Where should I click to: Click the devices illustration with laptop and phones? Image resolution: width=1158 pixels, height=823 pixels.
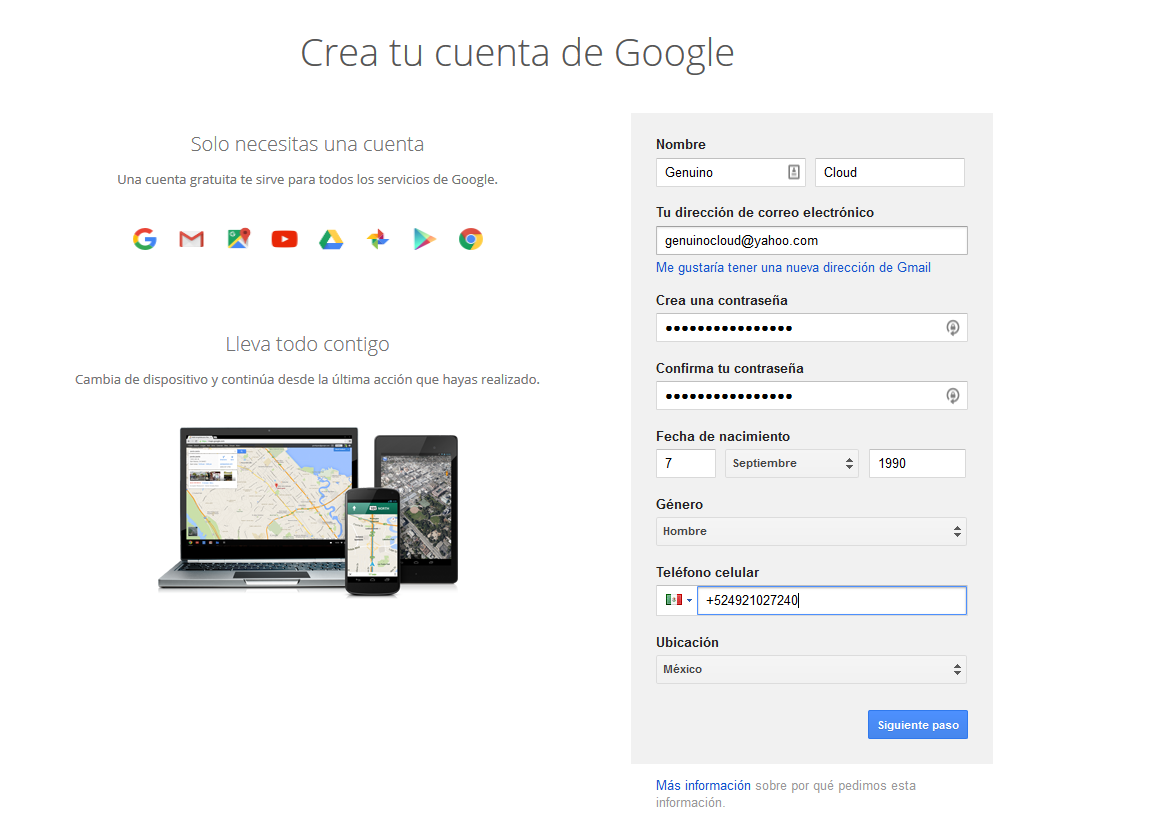coord(309,511)
